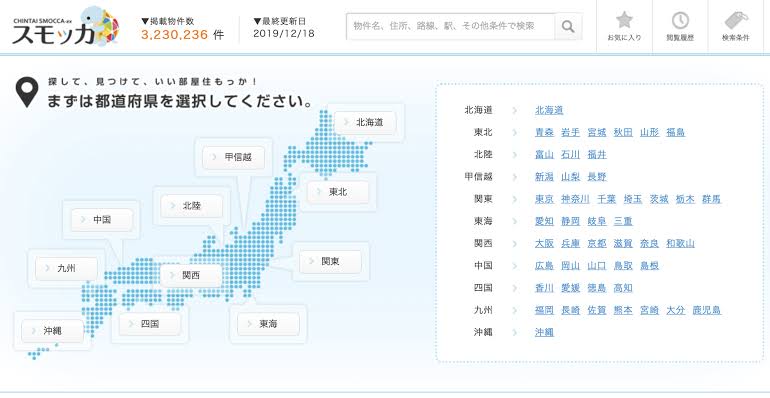Open the 大阪 prefecture link
This screenshot has width=770, height=398.
544,243
